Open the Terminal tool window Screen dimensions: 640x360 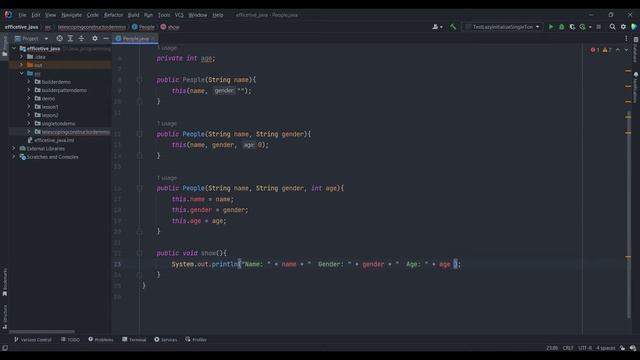coord(134,340)
